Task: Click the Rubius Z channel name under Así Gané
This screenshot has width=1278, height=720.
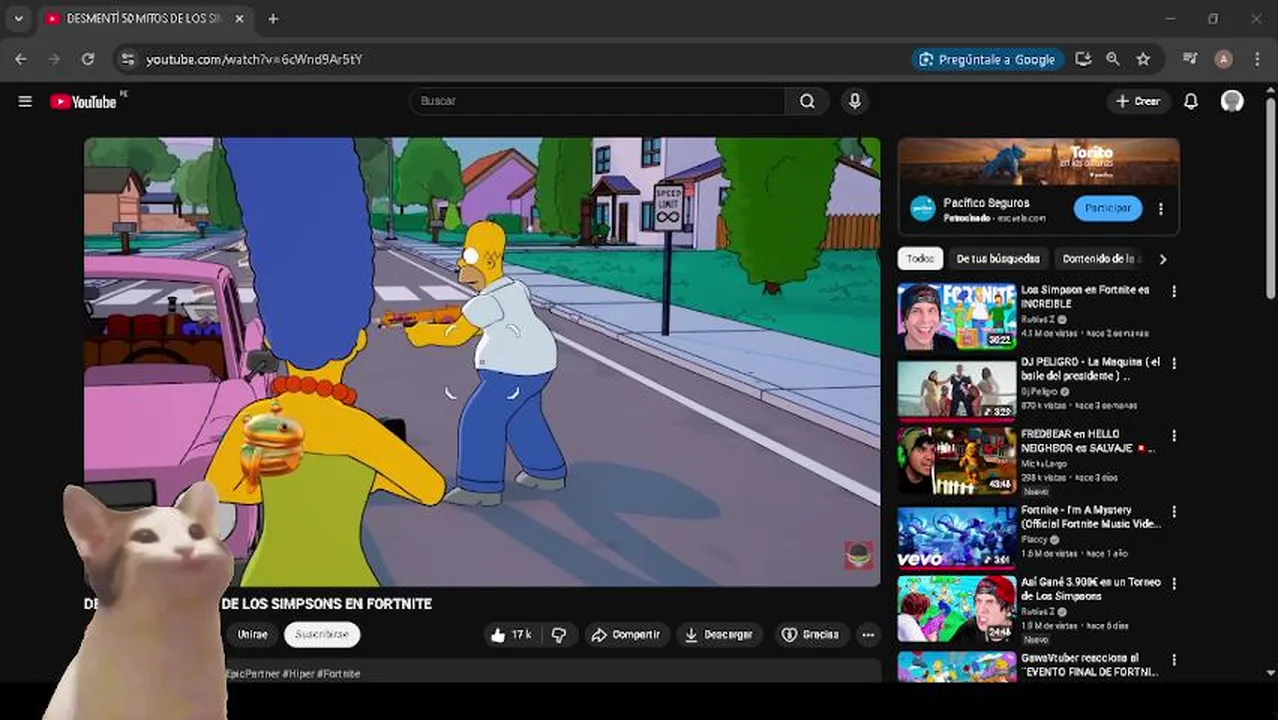Action: tap(1038, 611)
